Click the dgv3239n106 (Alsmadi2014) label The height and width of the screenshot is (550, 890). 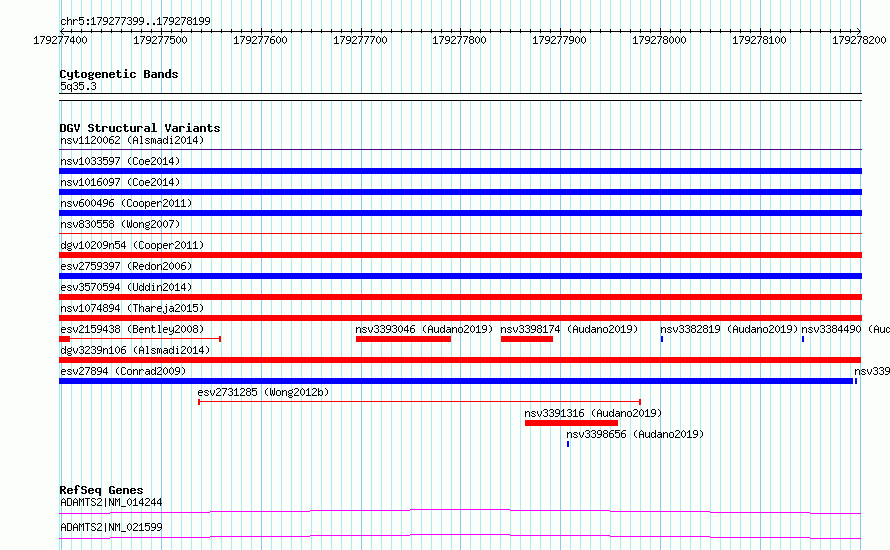(x=135, y=350)
